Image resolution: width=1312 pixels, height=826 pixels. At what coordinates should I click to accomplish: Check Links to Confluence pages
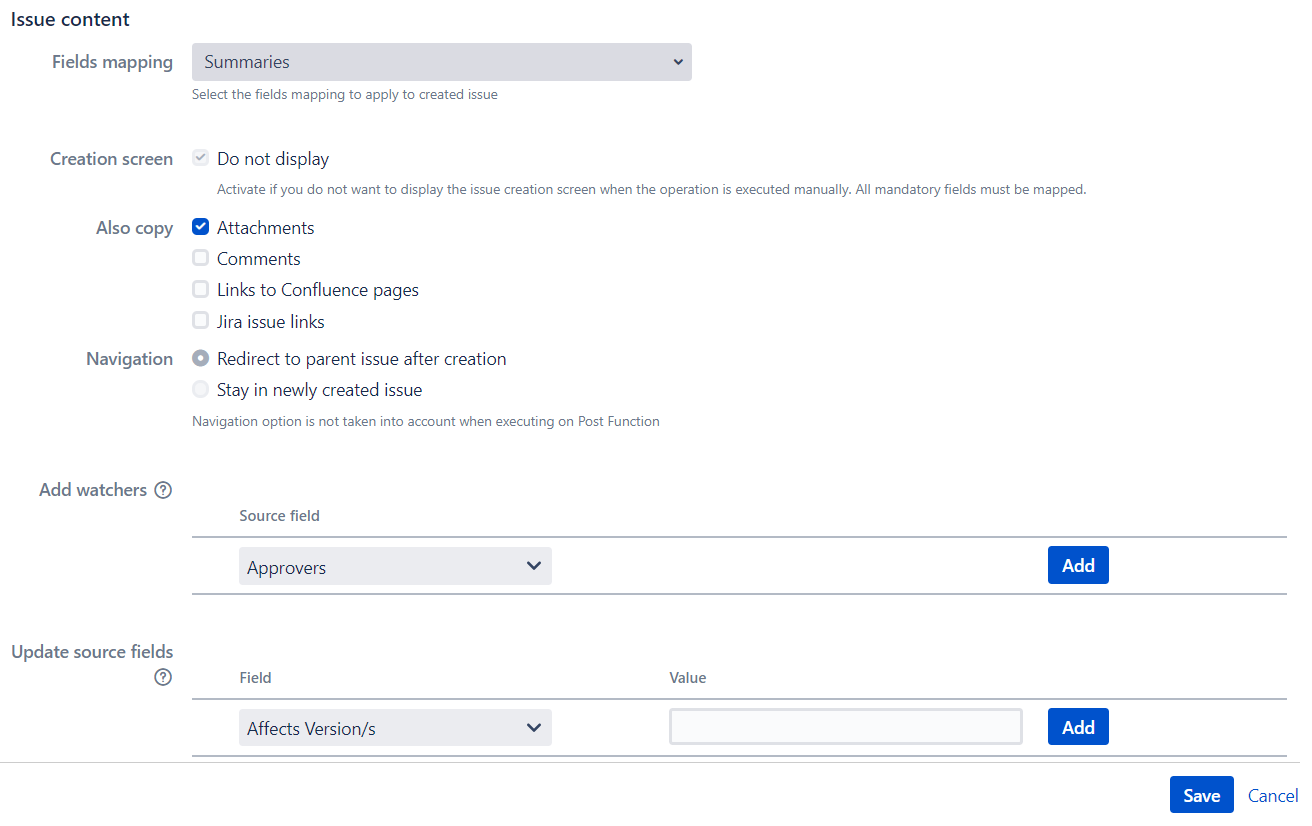pyautogui.click(x=200, y=289)
